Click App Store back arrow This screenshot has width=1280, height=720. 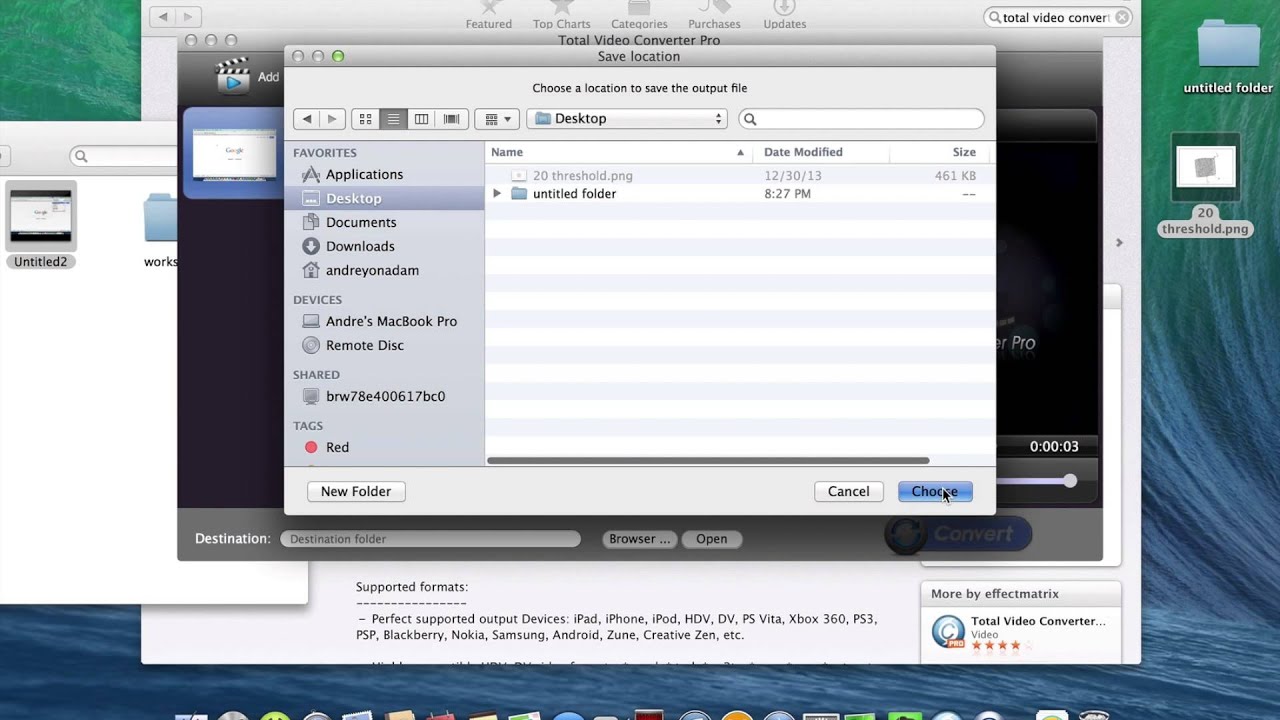tap(163, 17)
